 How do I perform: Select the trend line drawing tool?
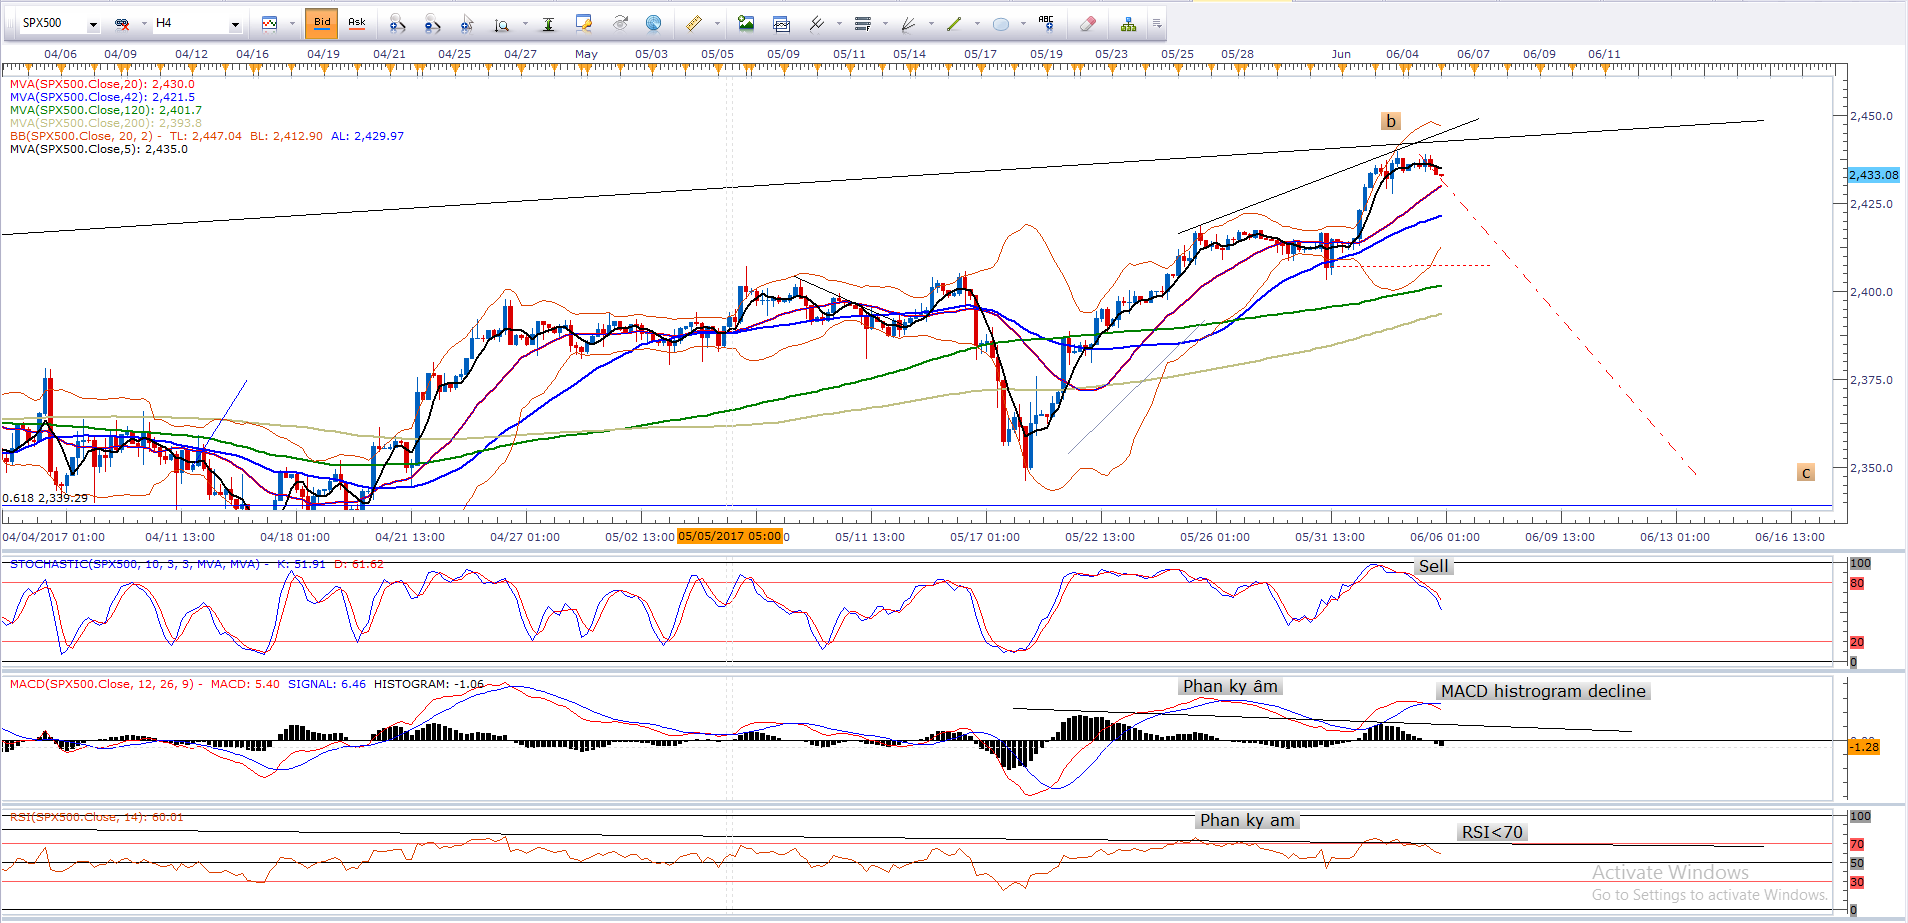(954, 24)
